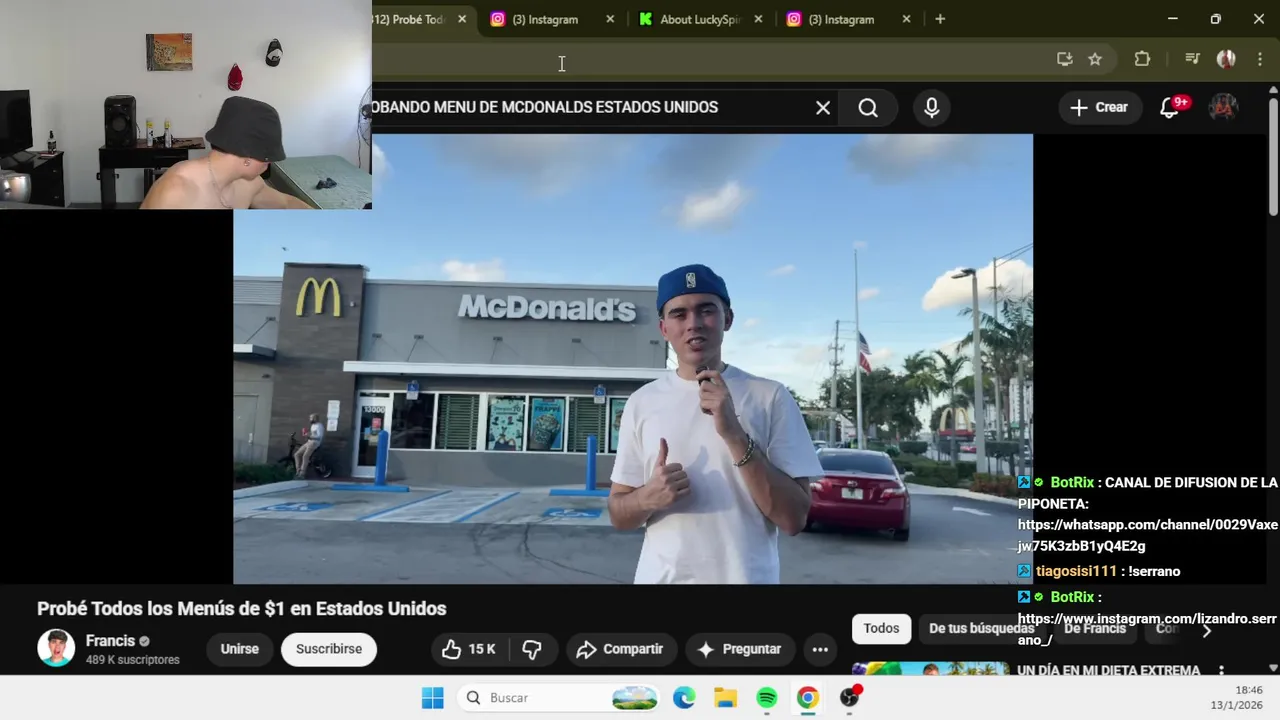Screen dimensions: 1280x720
Task: Dislike the video with thumbs down
Action: (532, 649)
